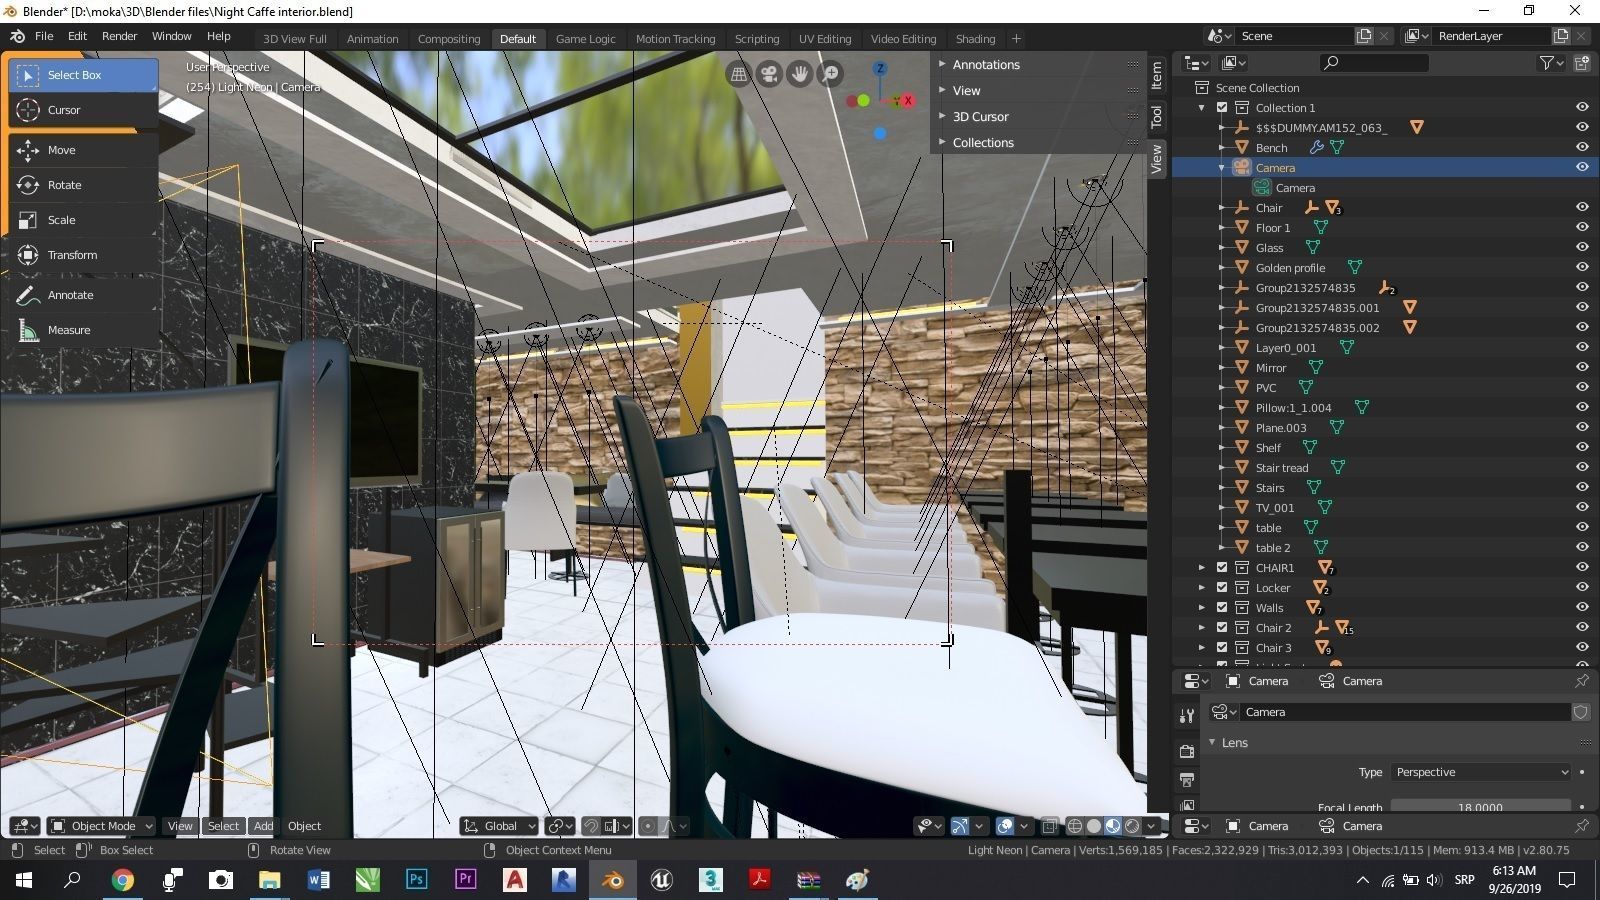Add new collection in outliner
This screenshot has width=1600, height=900.
[x=1582, y=63]
